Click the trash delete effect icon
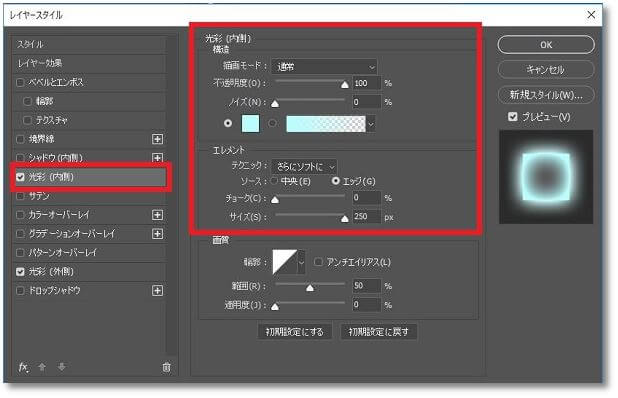618x398 pixels. click(166, 367)
